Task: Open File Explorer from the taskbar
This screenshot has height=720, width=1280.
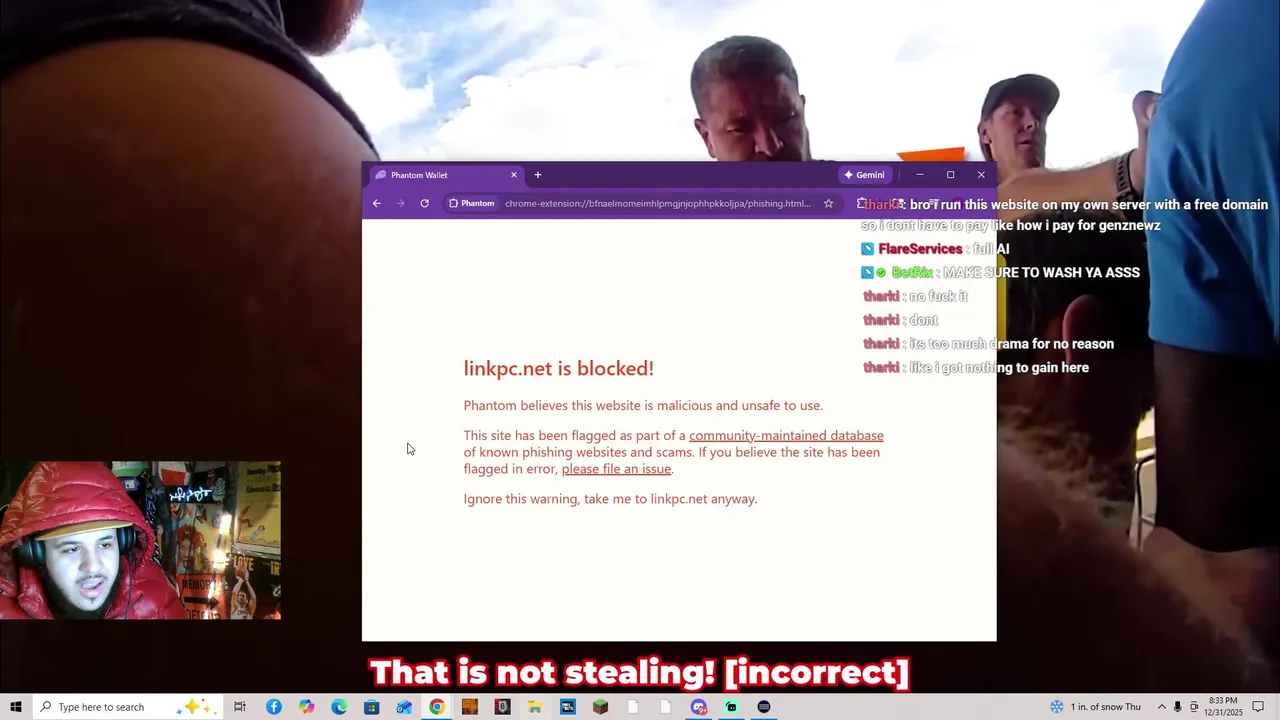Action: 535,707
